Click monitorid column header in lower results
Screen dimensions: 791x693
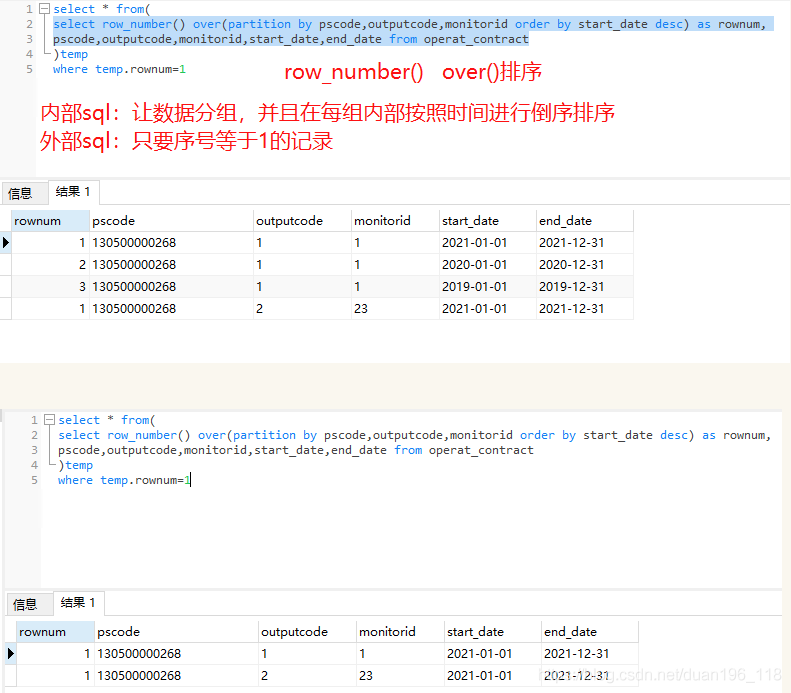(400, 632)
